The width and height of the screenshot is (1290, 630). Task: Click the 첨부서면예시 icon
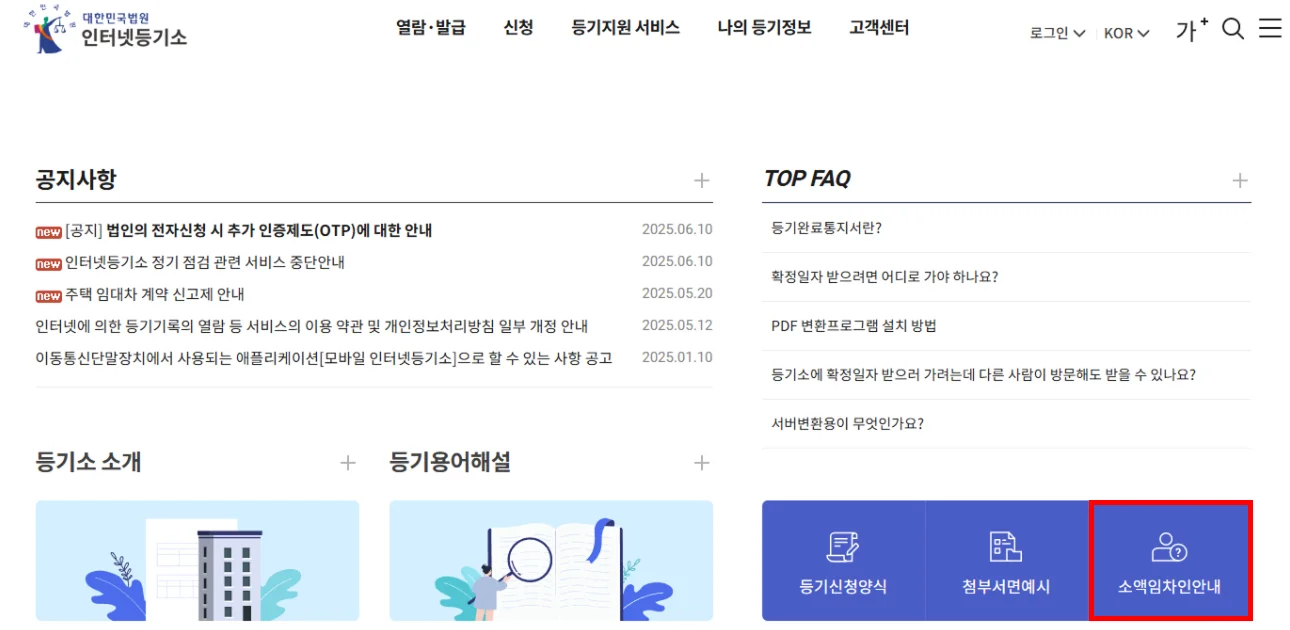click(1006, 547)
